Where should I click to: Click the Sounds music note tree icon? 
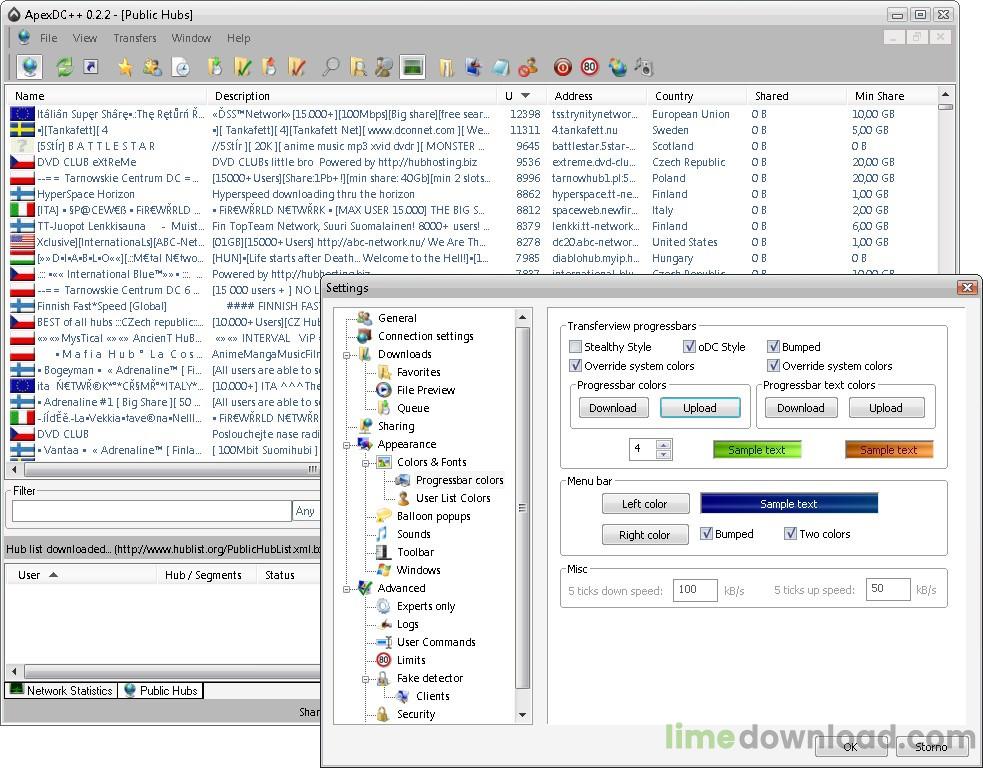[x=382, y=534]
